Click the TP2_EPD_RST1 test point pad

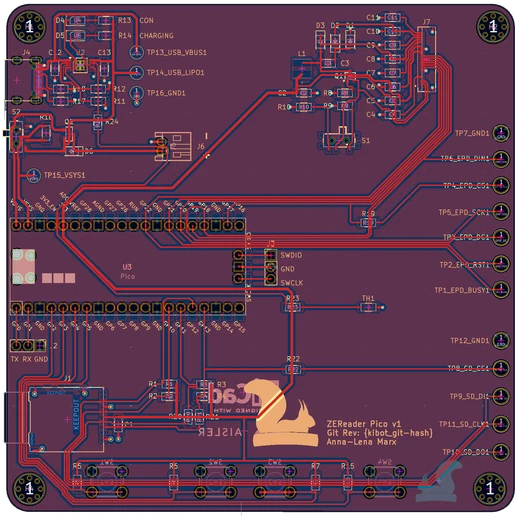pos(501,264)
